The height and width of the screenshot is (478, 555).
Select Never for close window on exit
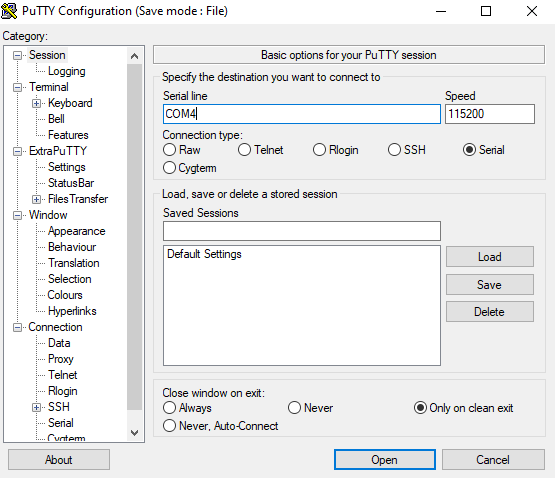coord(310,408)
